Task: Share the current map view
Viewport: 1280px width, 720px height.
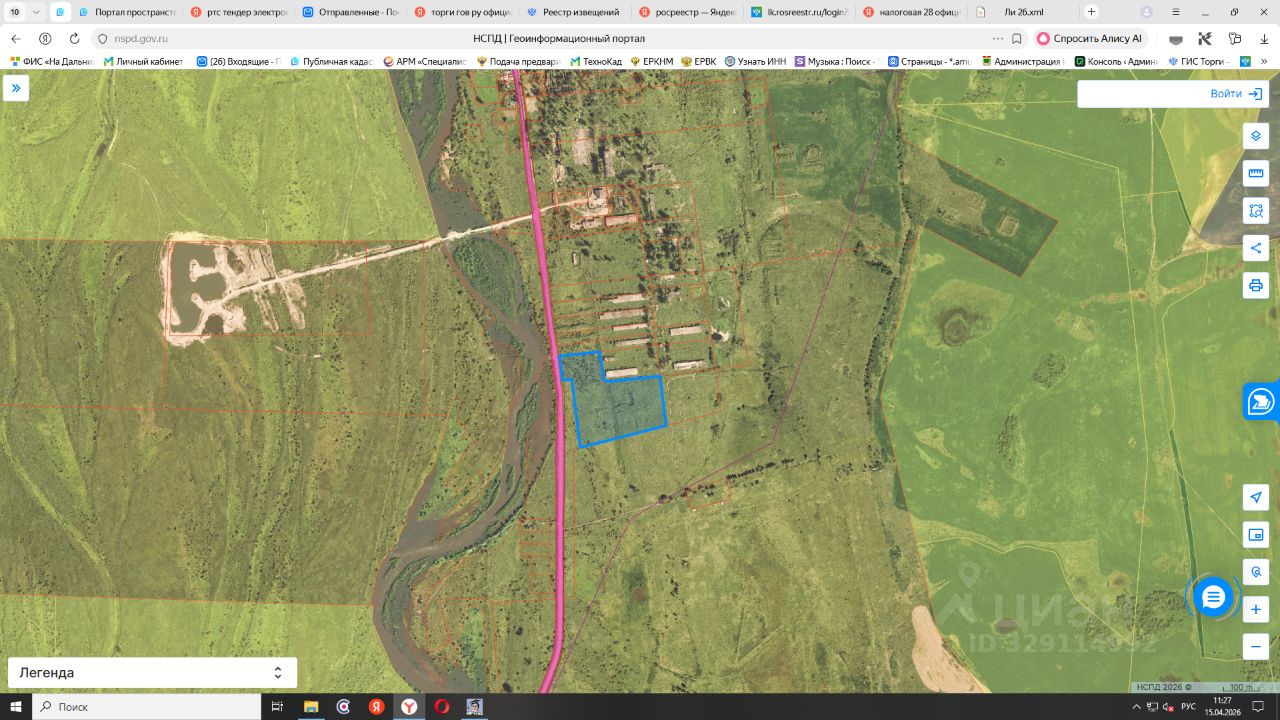Action: 1256,248
